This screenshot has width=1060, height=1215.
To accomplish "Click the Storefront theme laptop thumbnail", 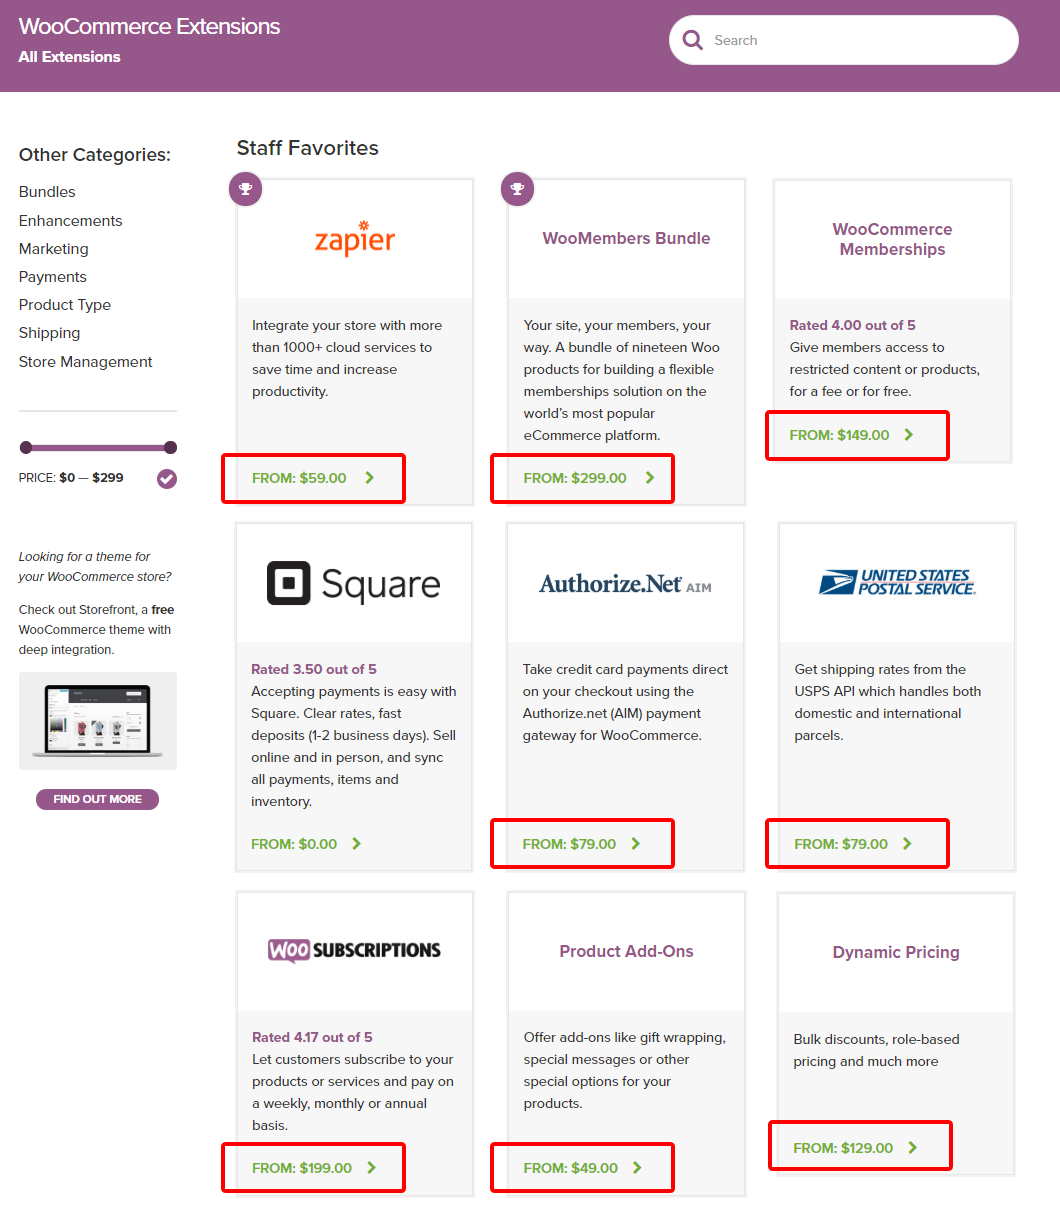I will pyautogui.click(x=98, y=721).
